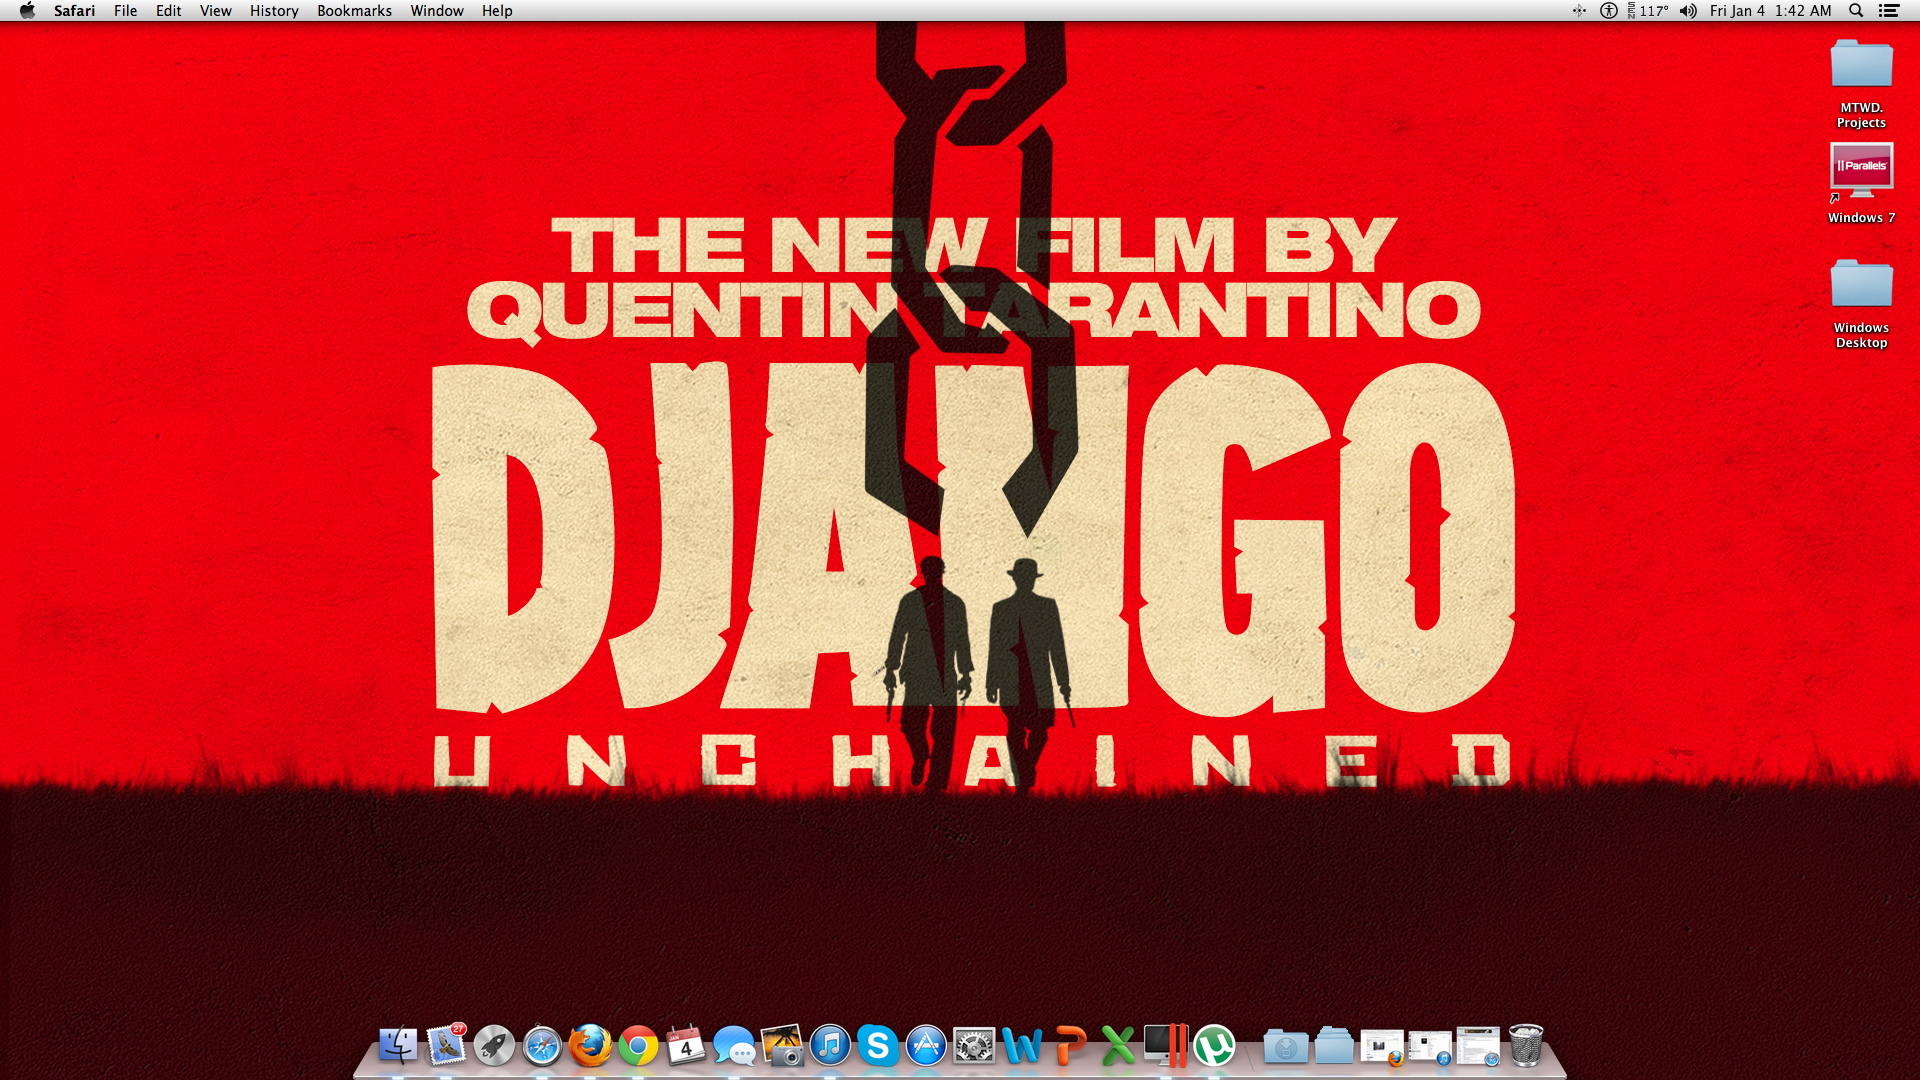
Task: Open the Bookmarks menu
Action: point(354,11)
